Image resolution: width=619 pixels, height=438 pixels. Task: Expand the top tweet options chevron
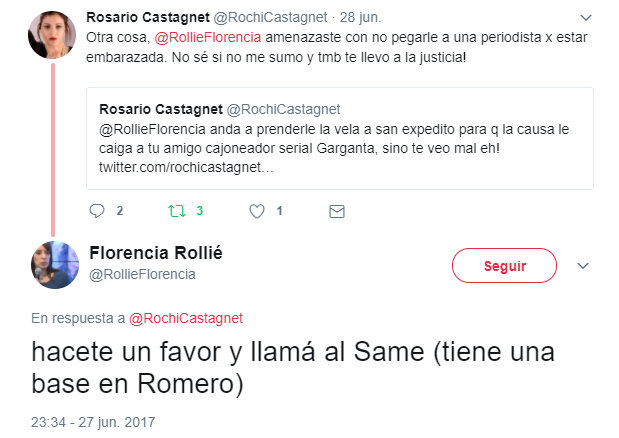(x=583, y=18)
